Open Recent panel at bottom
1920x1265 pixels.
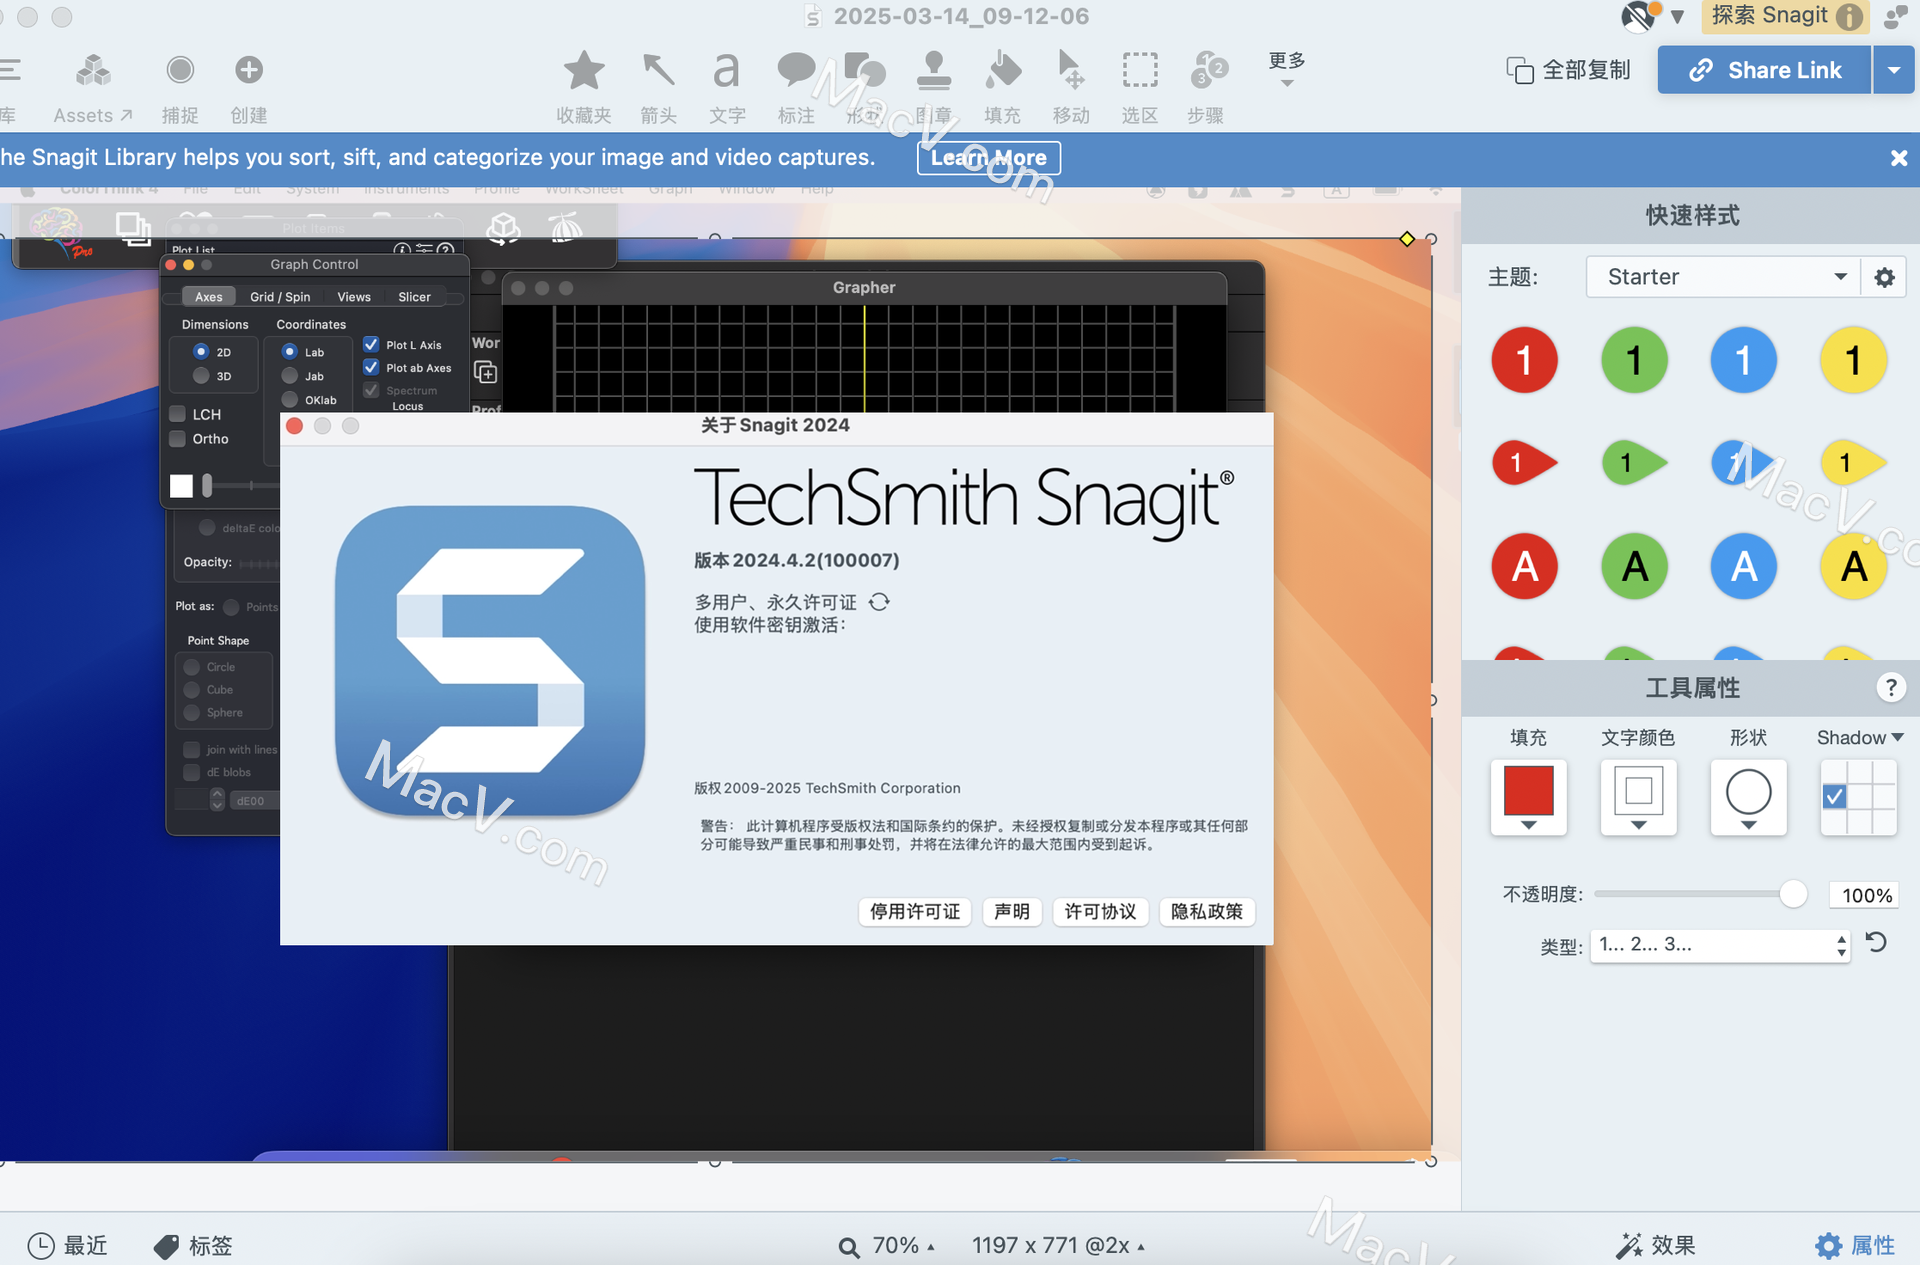coord(67,1246)
